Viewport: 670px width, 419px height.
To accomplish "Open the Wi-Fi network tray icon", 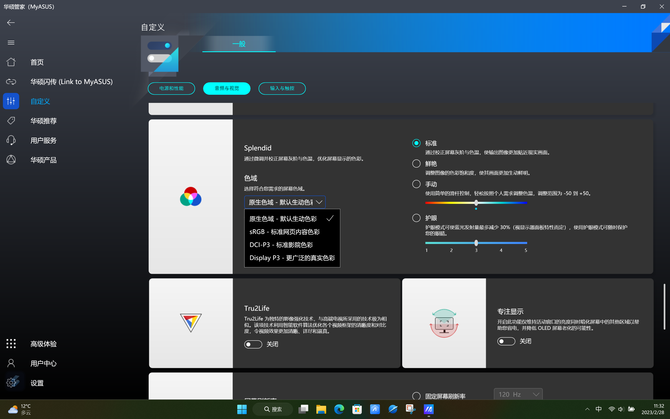I will pos(611,409).
